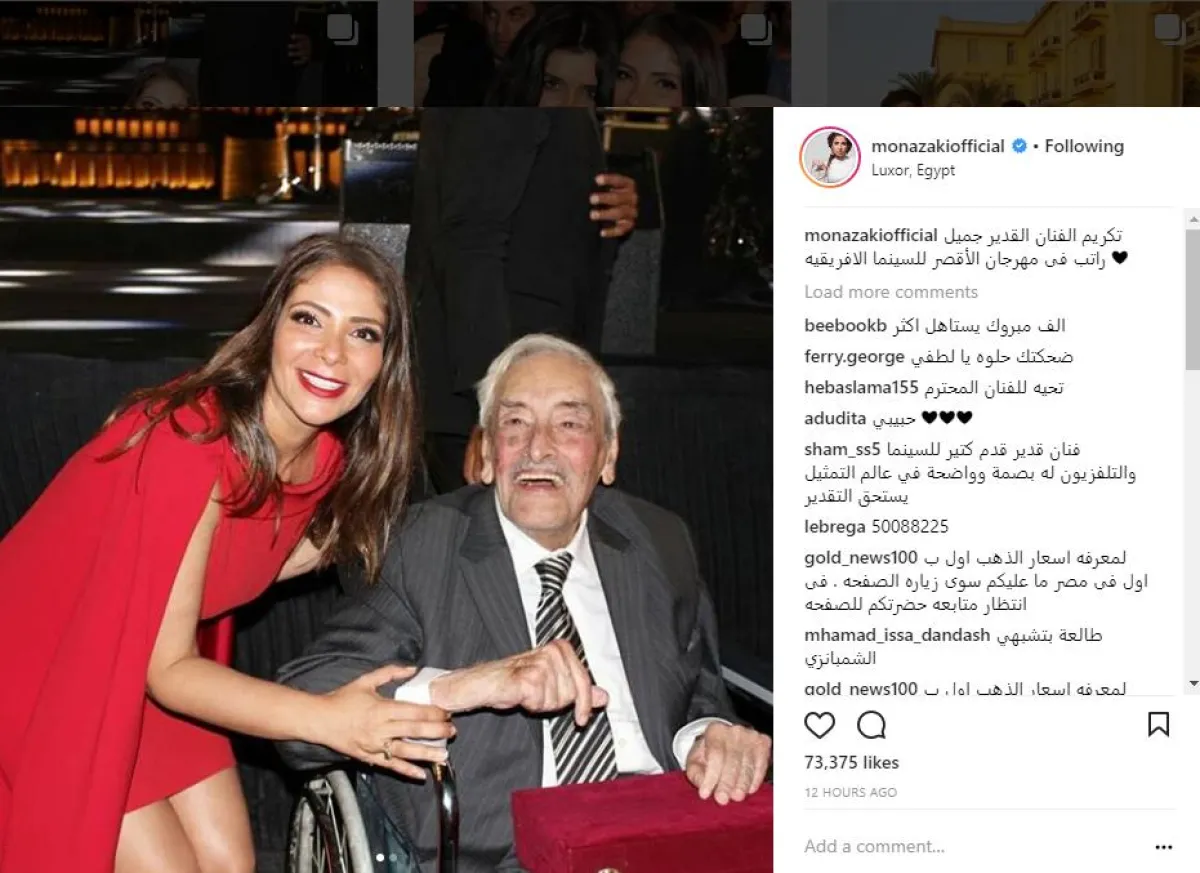
Task: View the 73,375 likes list
Action: (x=851, y=763)
